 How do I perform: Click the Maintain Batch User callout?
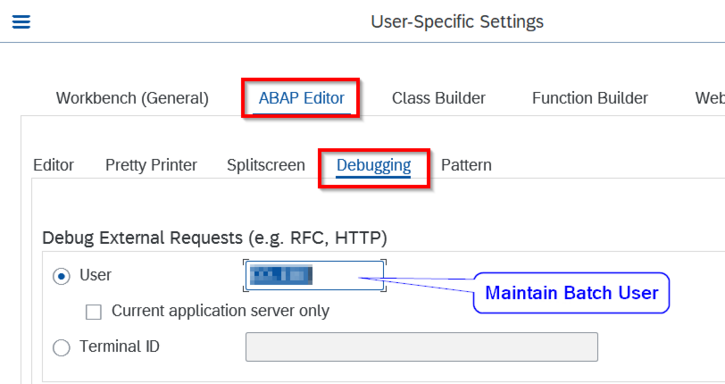click(x=571, y=293)
